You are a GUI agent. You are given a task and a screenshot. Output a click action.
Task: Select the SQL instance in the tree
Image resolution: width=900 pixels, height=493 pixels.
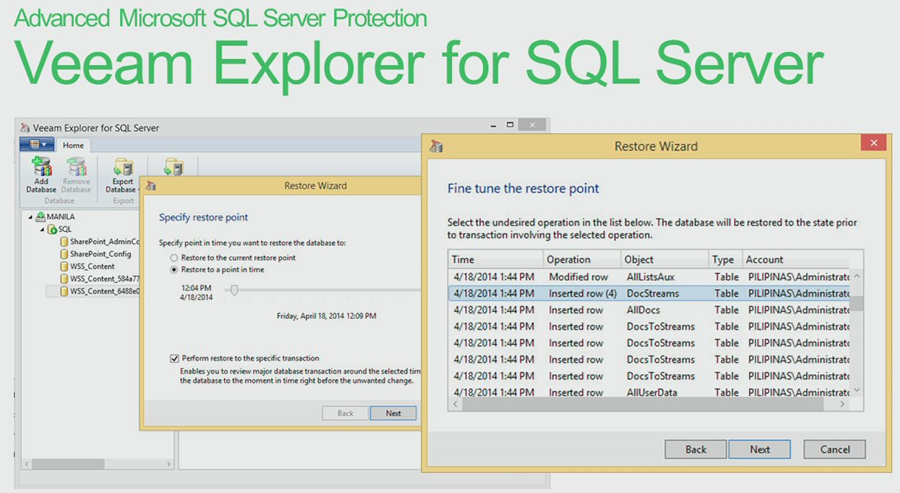[65, 229]
